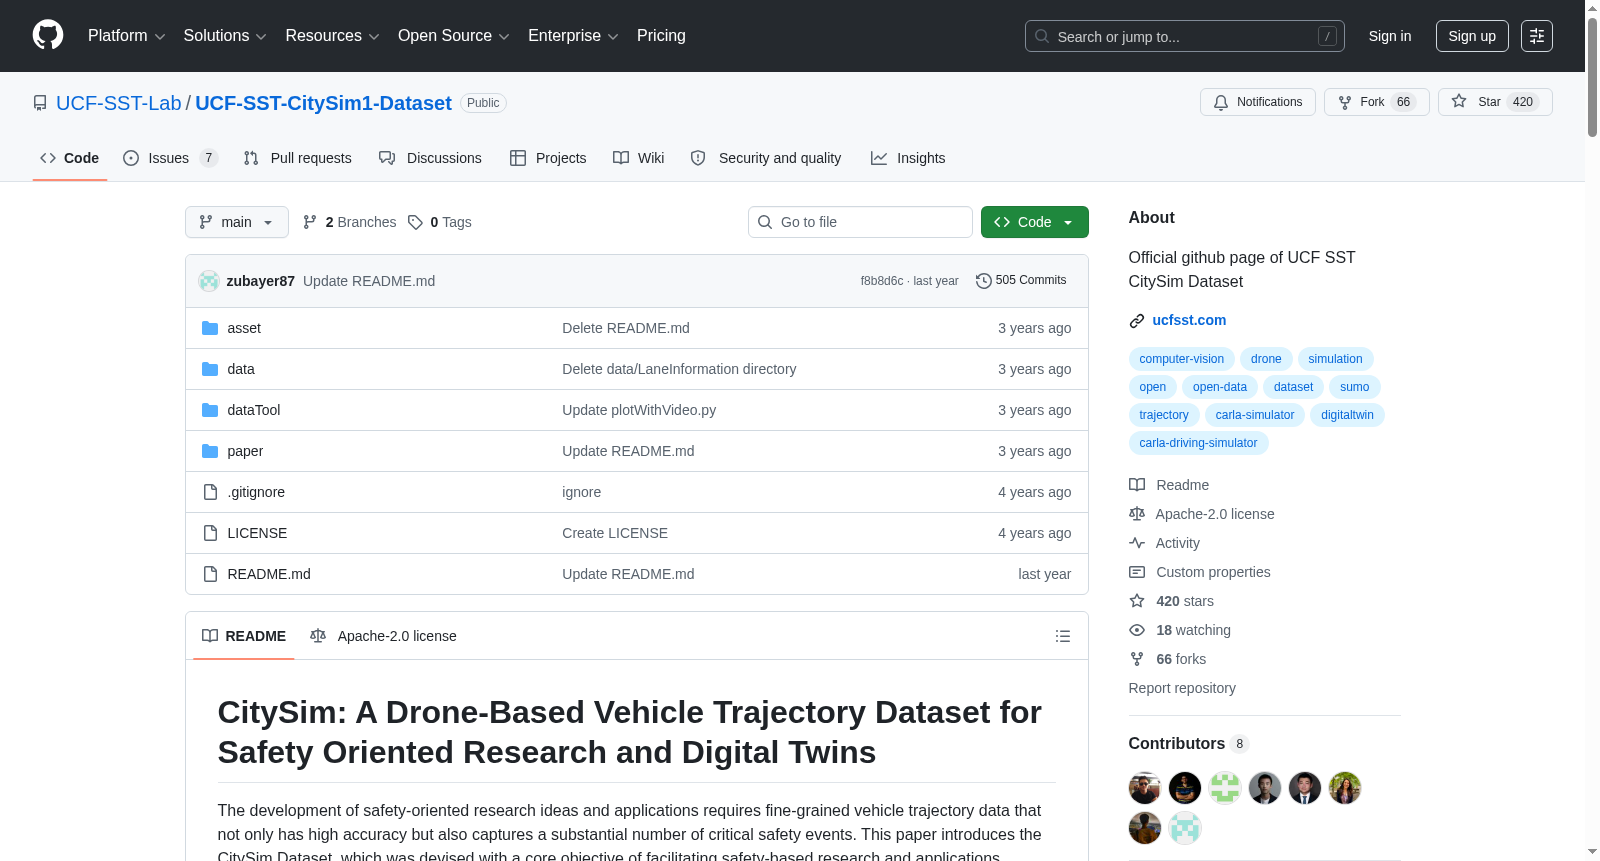Open the .gitignore file icon
The image size is (1600, 861).
210,492
